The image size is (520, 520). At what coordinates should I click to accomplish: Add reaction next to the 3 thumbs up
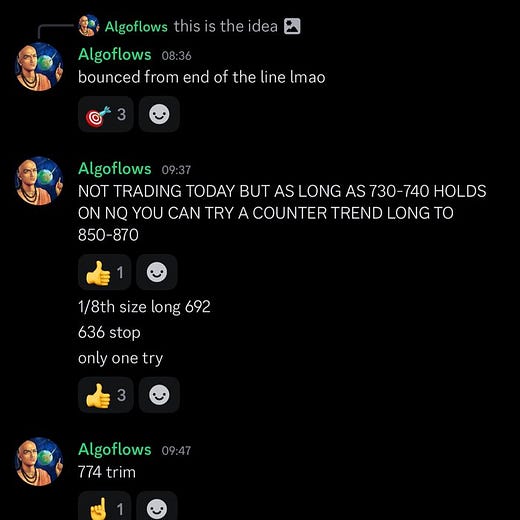tap(159, 395)
